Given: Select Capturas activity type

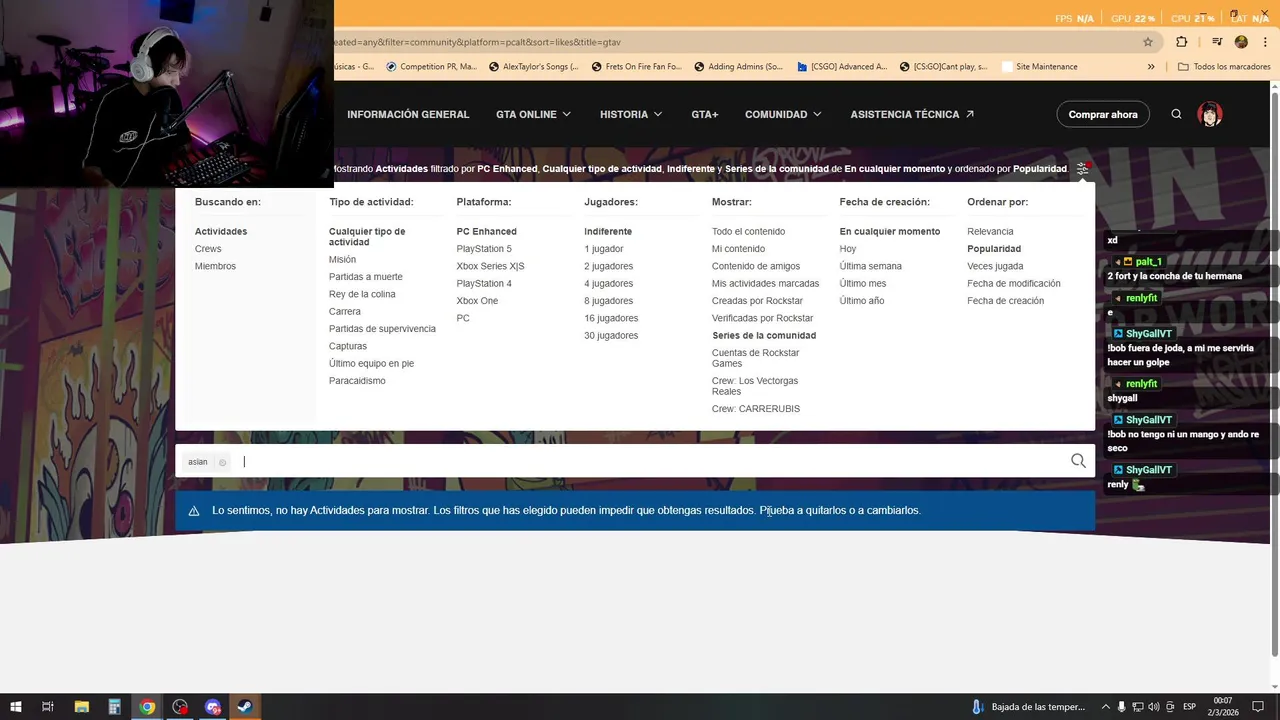Looking at the screenshot, I should coord(348,346).
